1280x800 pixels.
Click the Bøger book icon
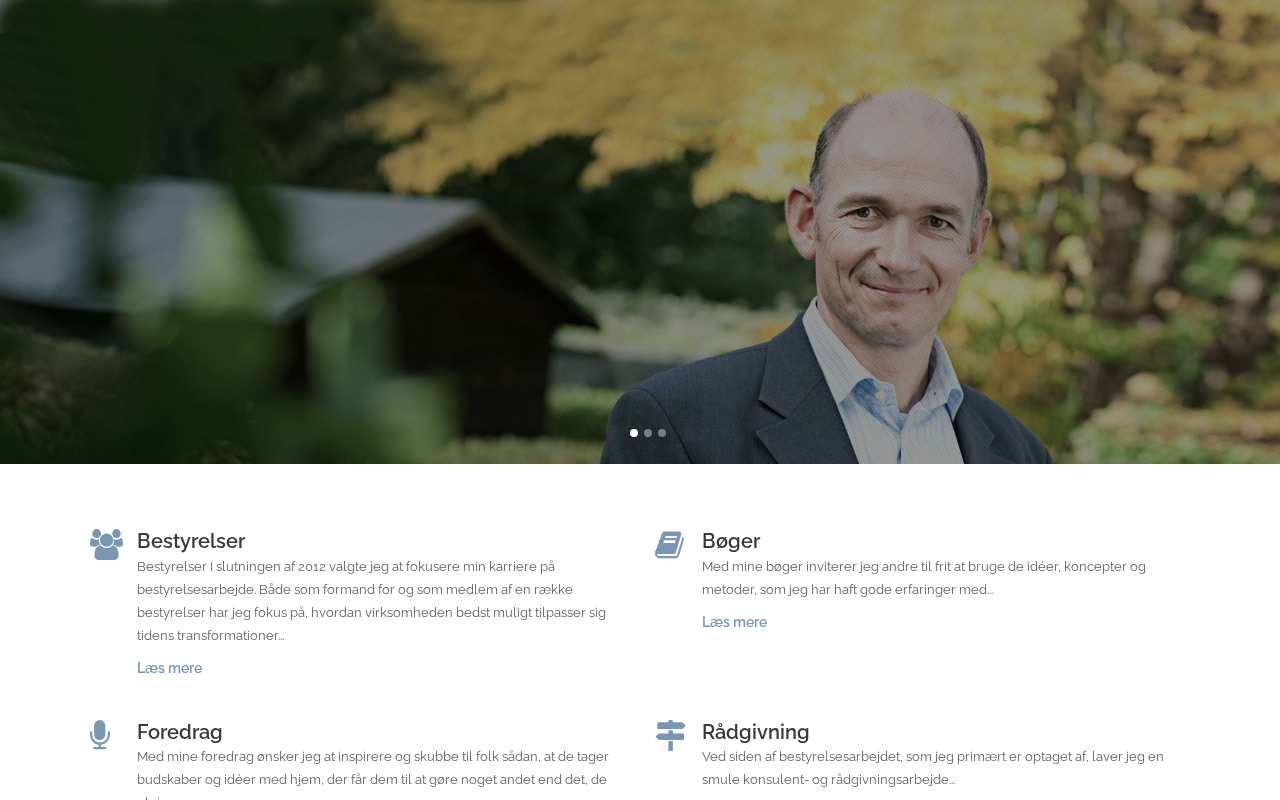point(670,544)
